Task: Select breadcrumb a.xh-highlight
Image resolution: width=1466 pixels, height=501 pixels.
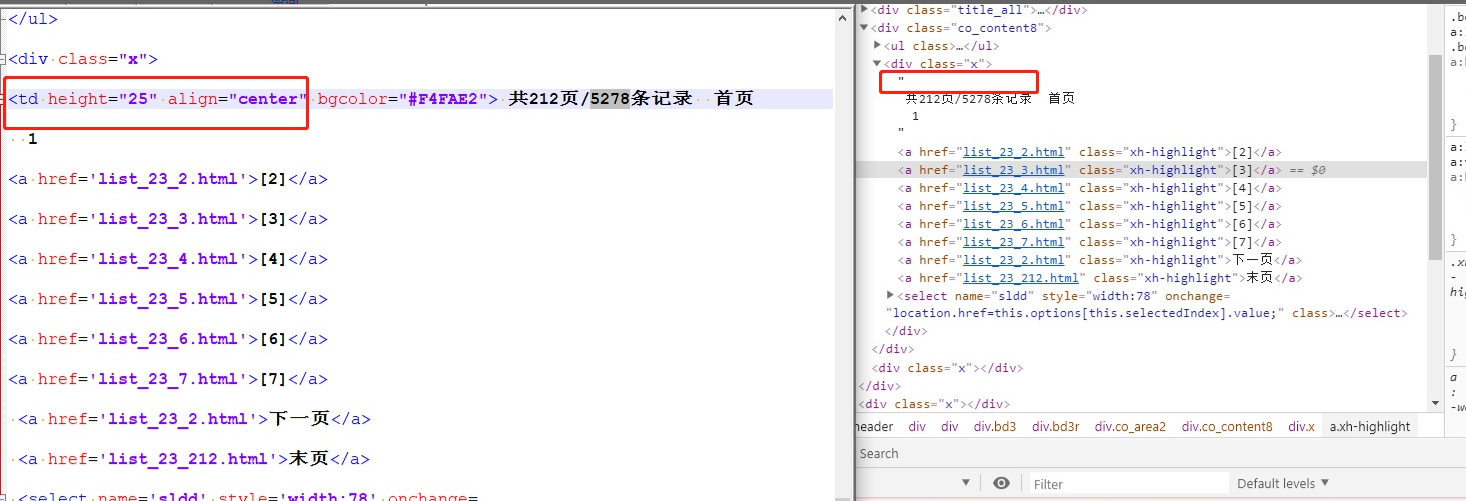Action: [1370, 426]
